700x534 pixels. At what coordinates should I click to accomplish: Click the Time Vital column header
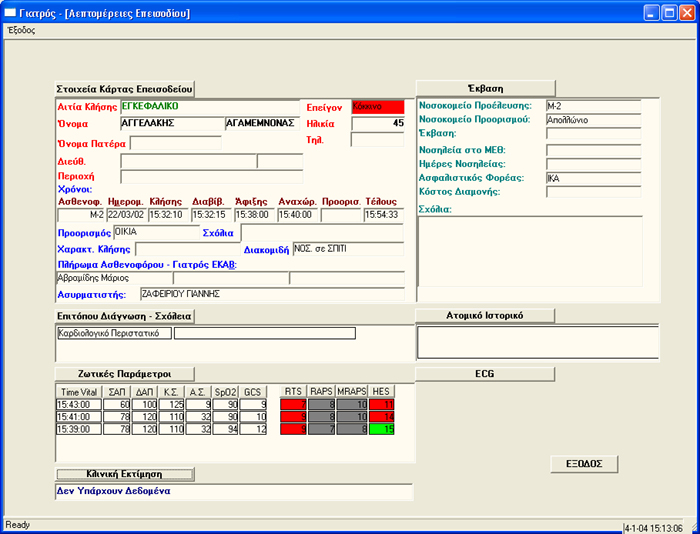point(79,392)
